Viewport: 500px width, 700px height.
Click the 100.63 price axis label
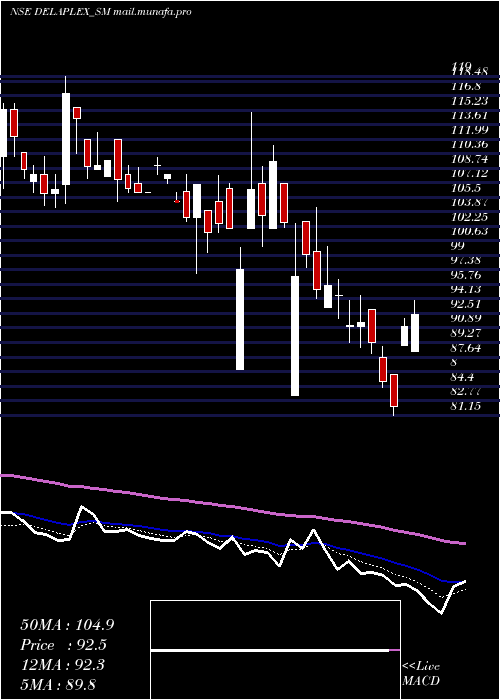click(x=470, y=231)
